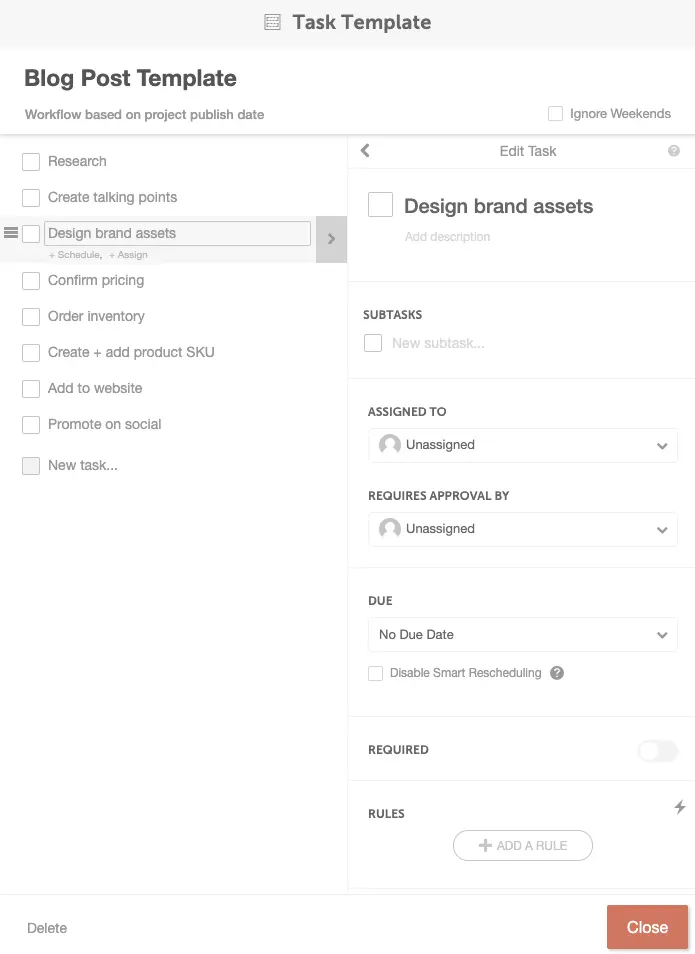The width and height of the screenshot is (695, 954).
Task: Click the lightning bolt icon in Rules section
Action: (680, 807)
